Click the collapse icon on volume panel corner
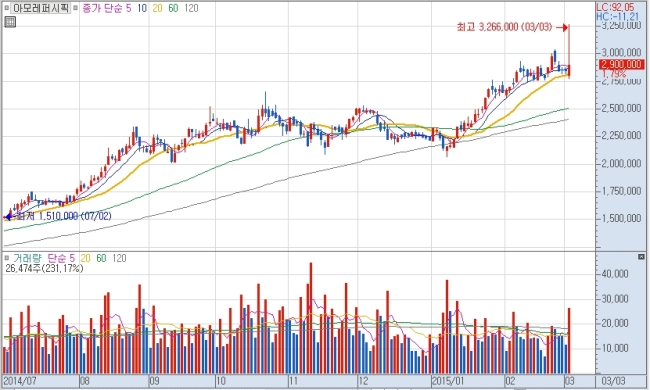Image resolution: width=650 pixels, height=390 pixels. tap(641, 257)
